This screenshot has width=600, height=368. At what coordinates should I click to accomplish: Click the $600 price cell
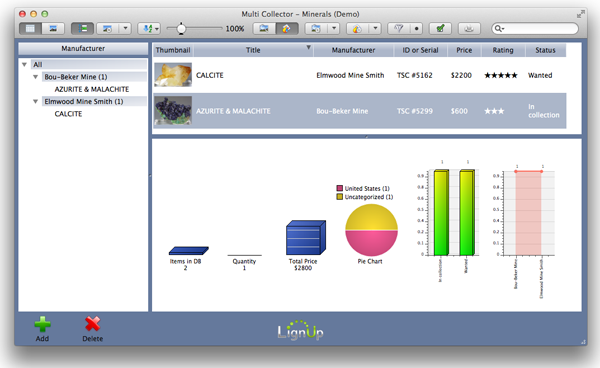tap(459, 111)
